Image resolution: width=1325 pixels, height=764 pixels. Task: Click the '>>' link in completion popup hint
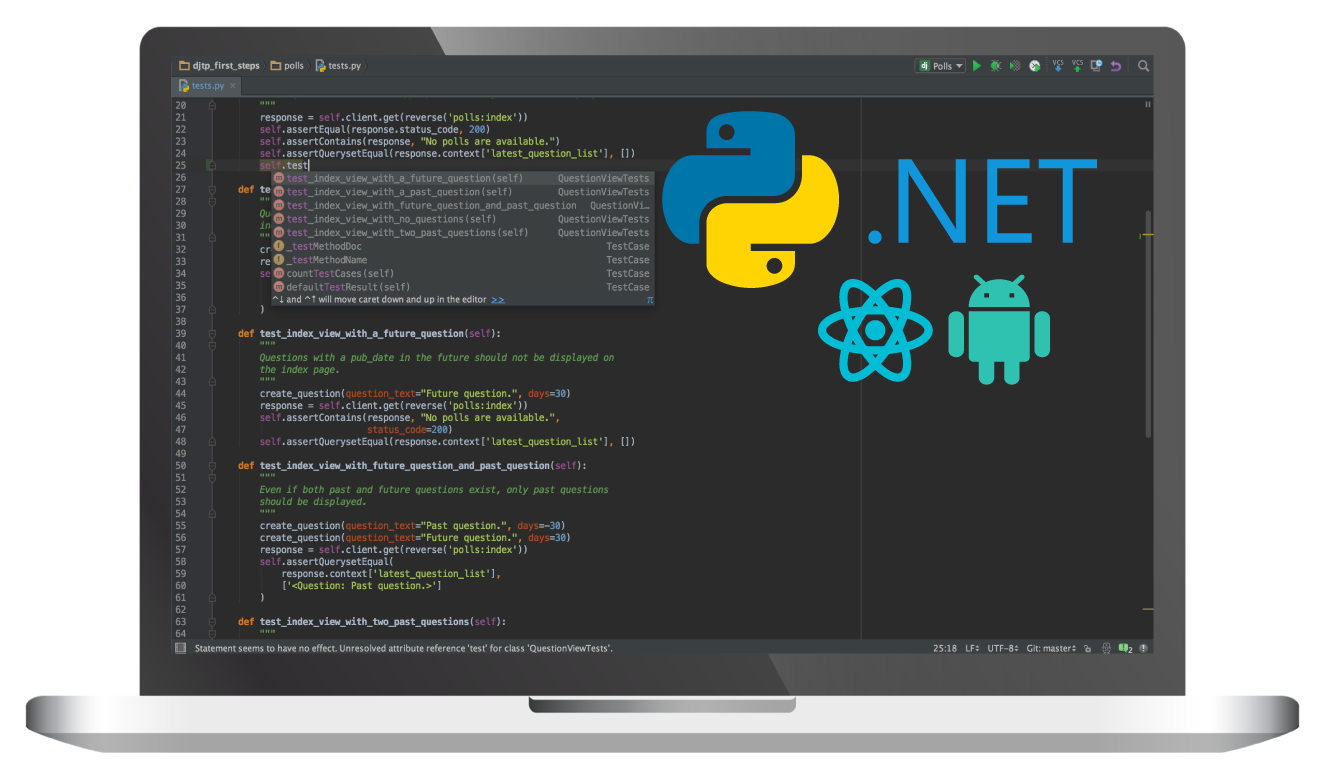click(x=498, y=299)
